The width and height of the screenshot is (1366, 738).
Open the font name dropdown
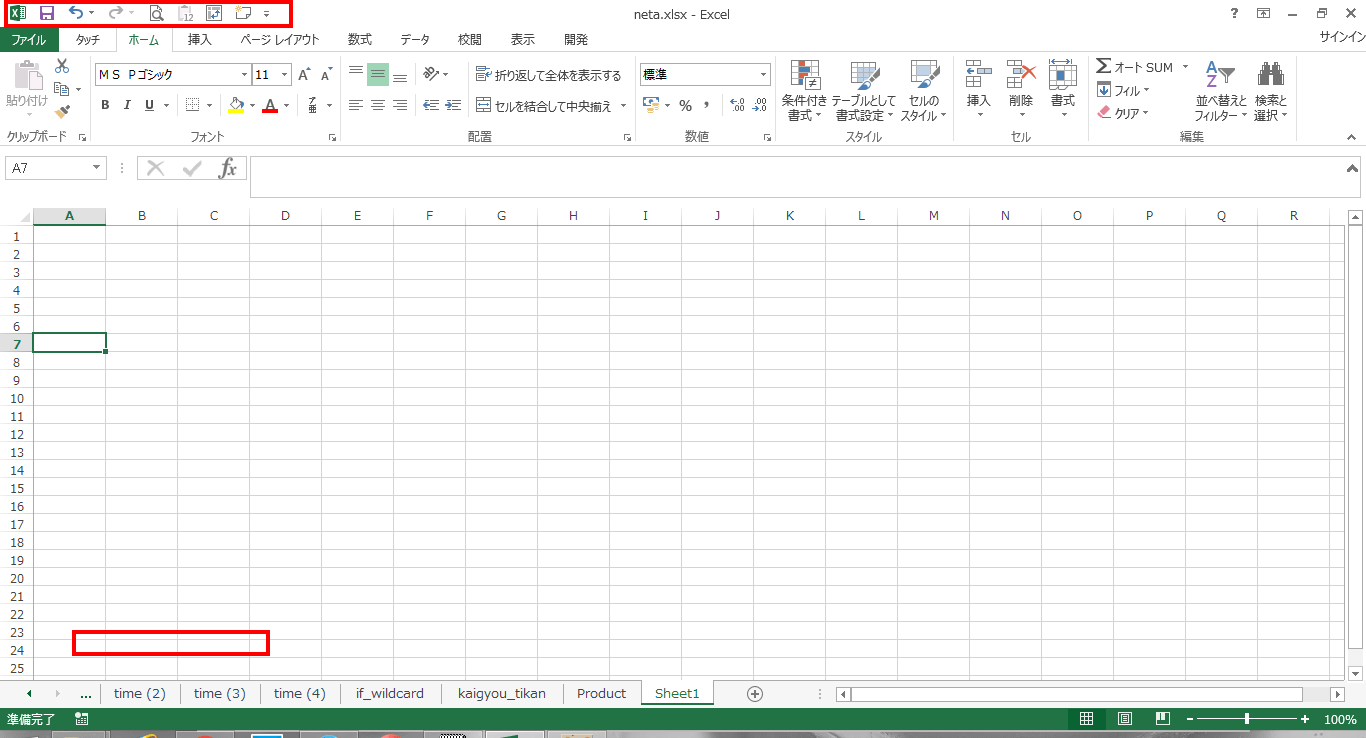click(244, 74)
